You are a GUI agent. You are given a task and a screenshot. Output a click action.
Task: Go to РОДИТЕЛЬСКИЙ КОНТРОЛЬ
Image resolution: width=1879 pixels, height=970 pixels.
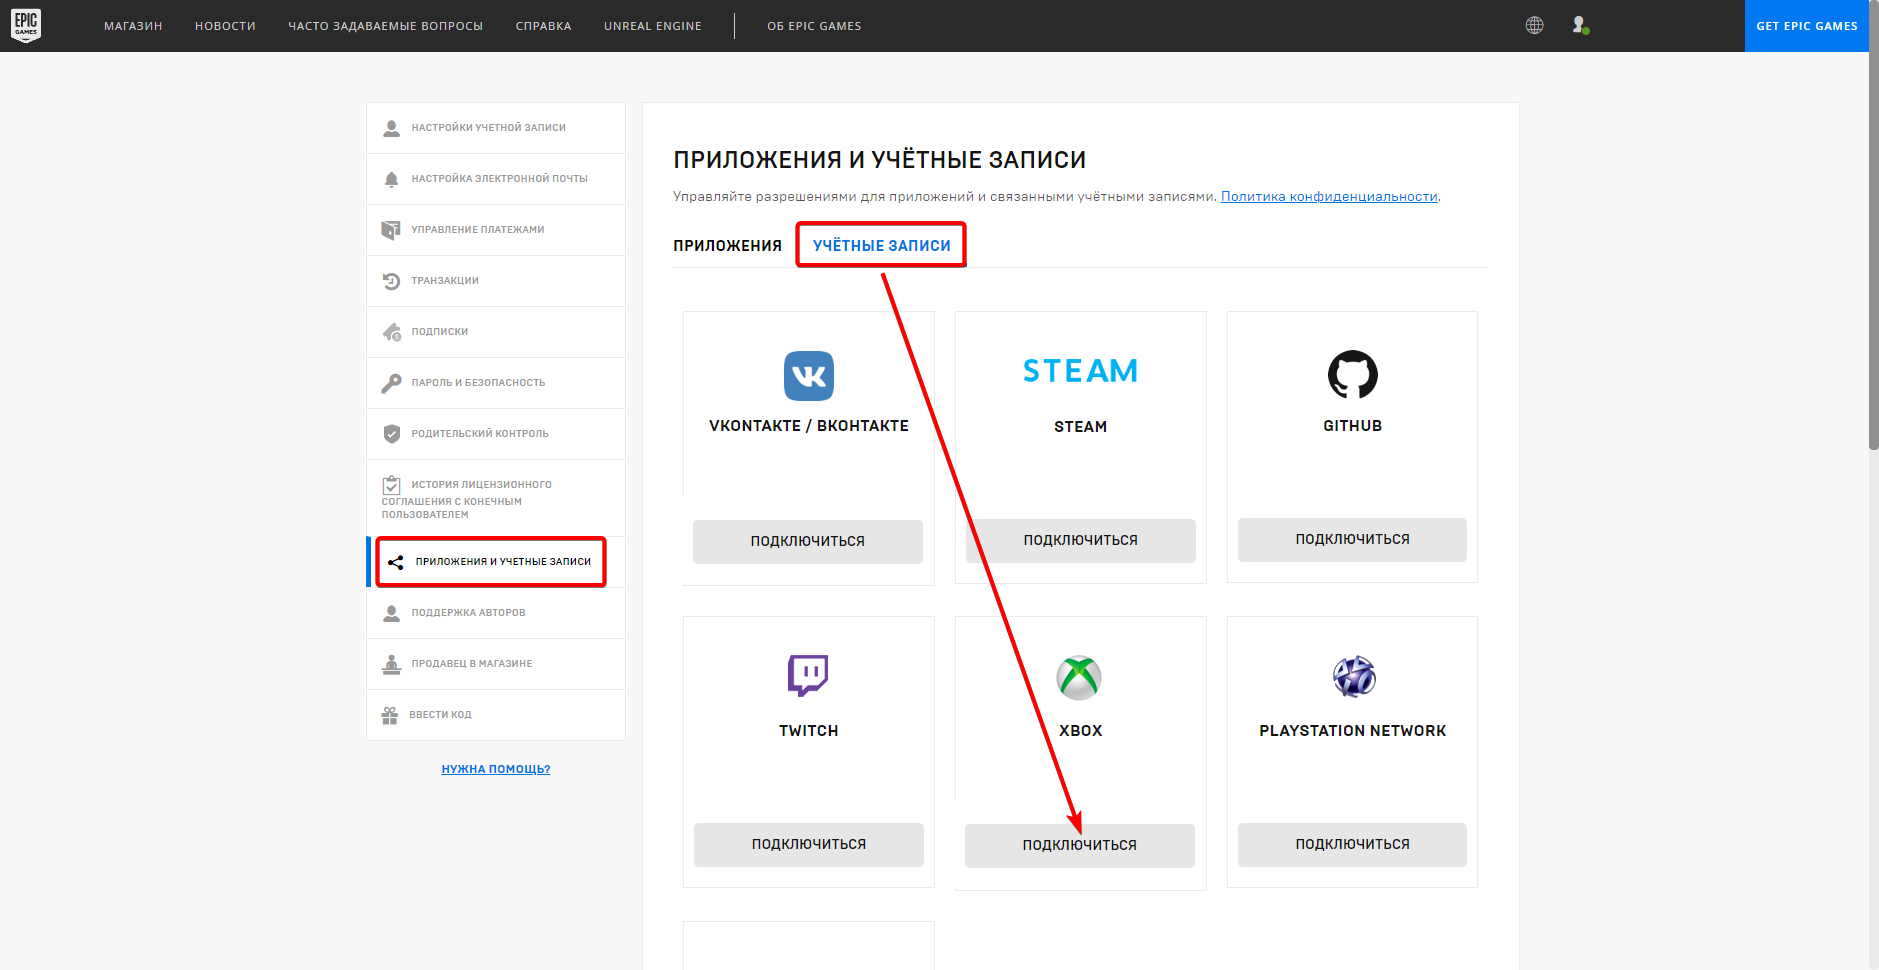coord(496,434)
